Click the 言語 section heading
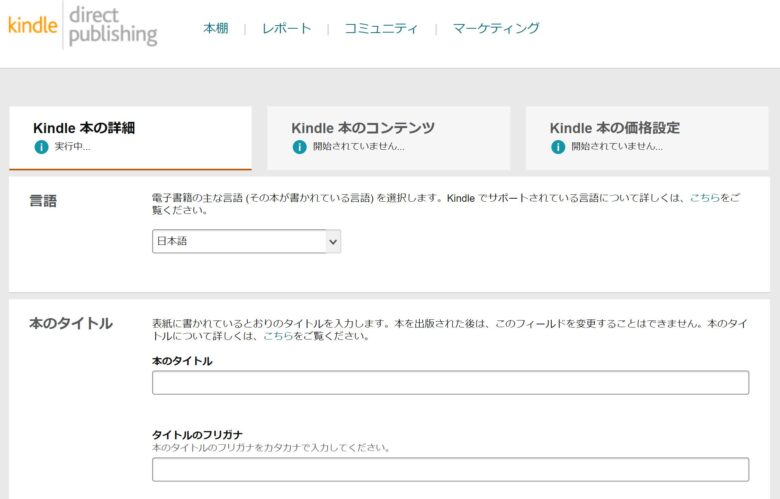This screenshot has width=780, height=499. (43, 200)
